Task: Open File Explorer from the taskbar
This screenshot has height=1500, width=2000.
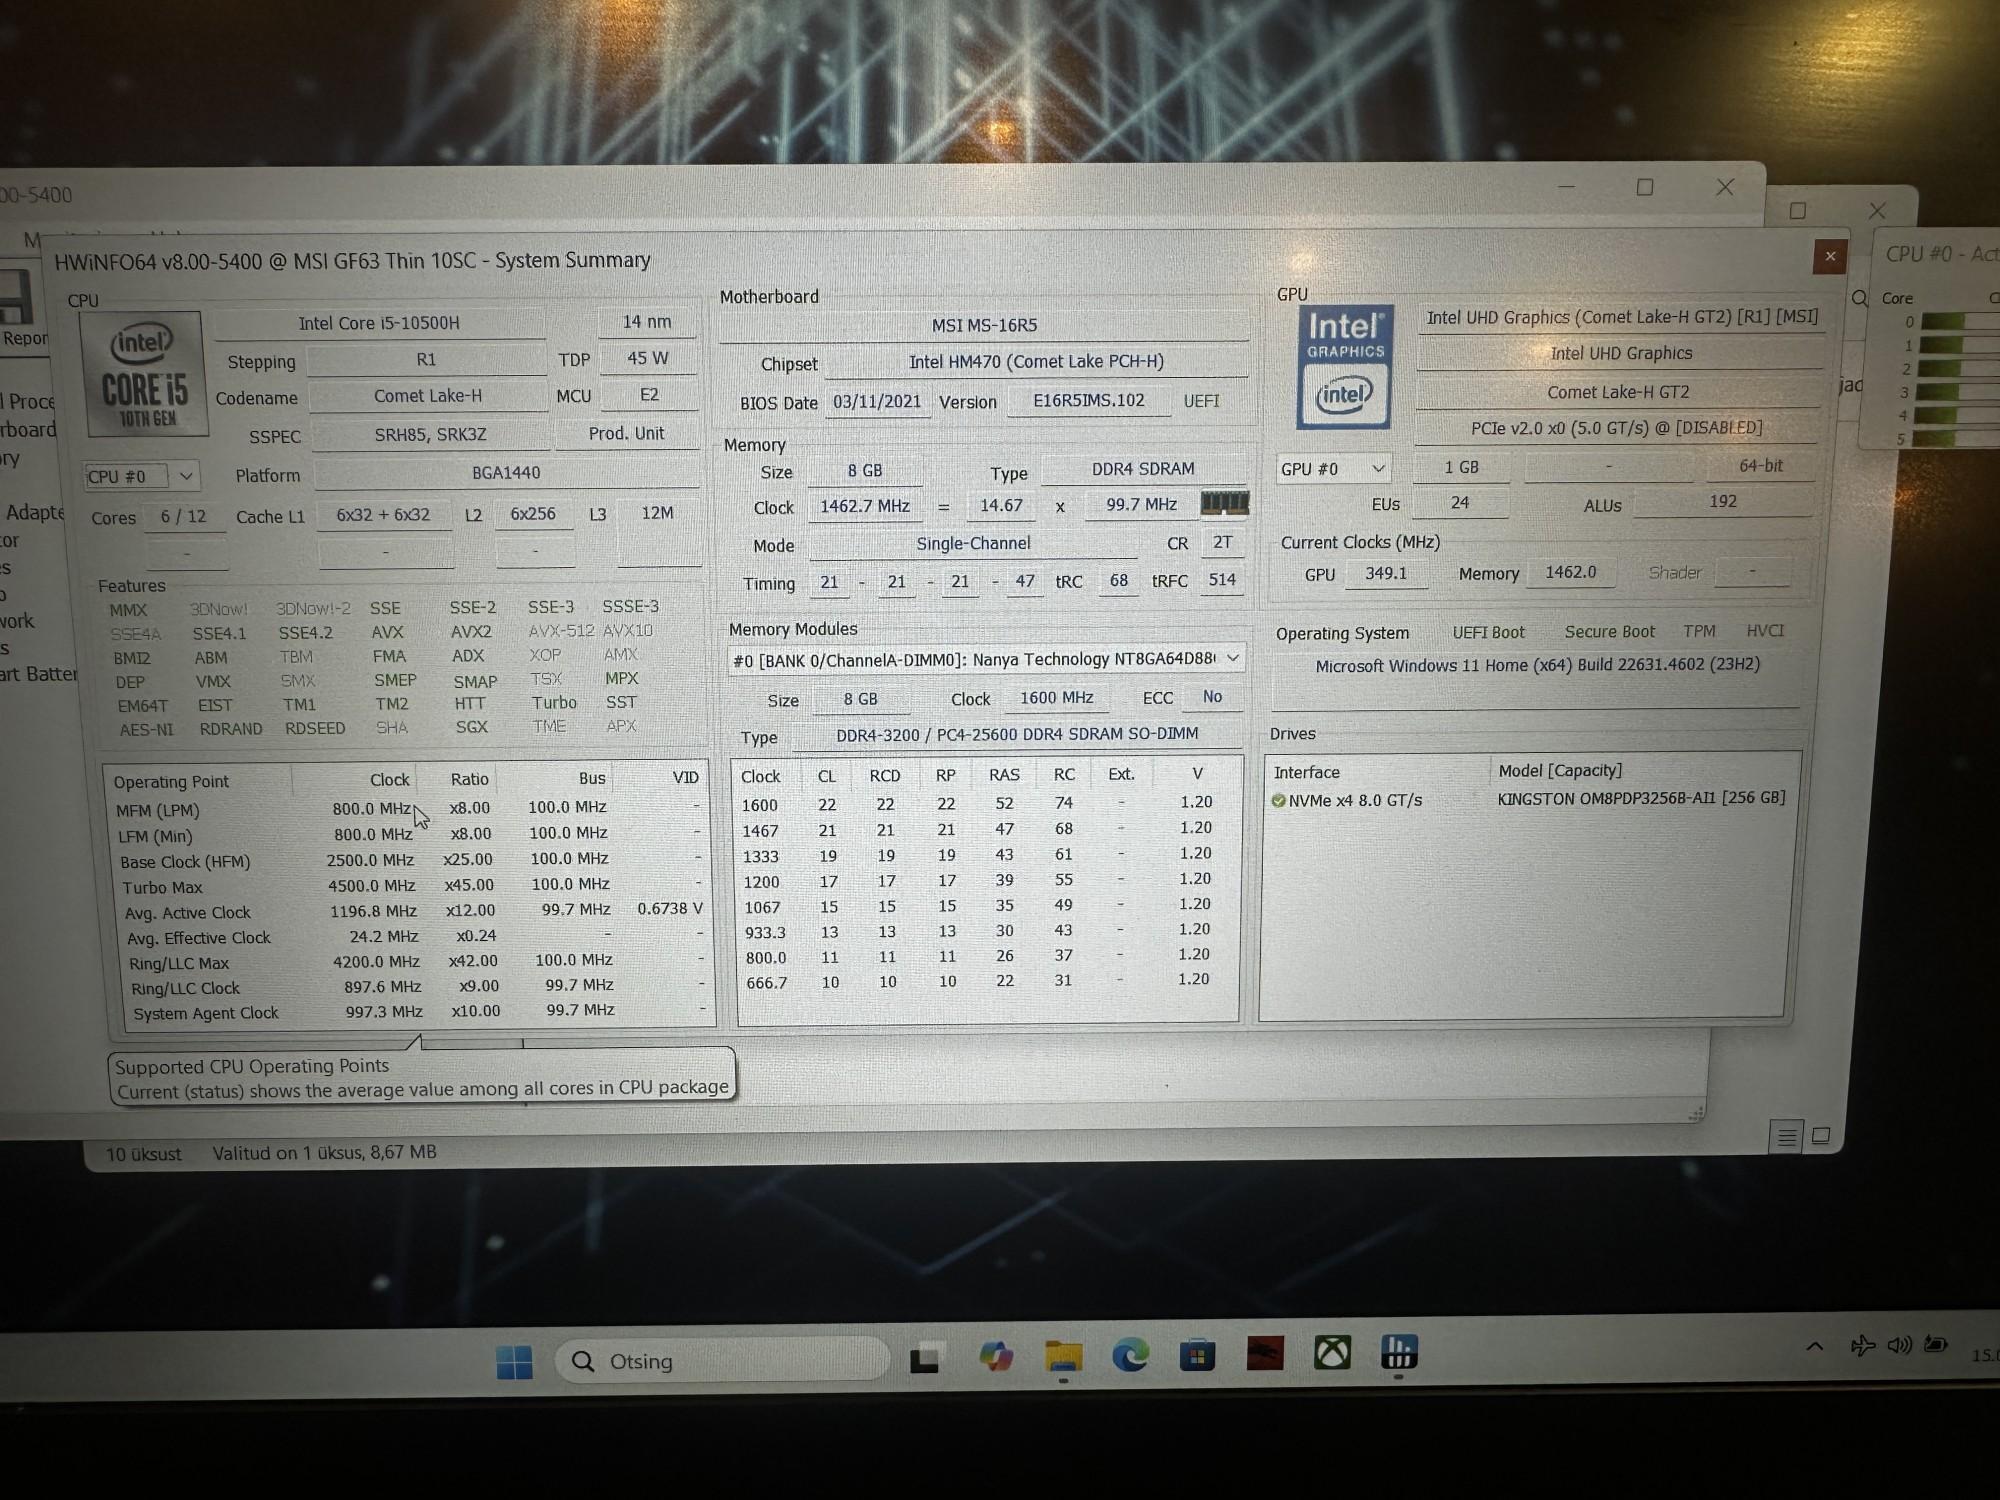Action: [x=1063, y=1357]
